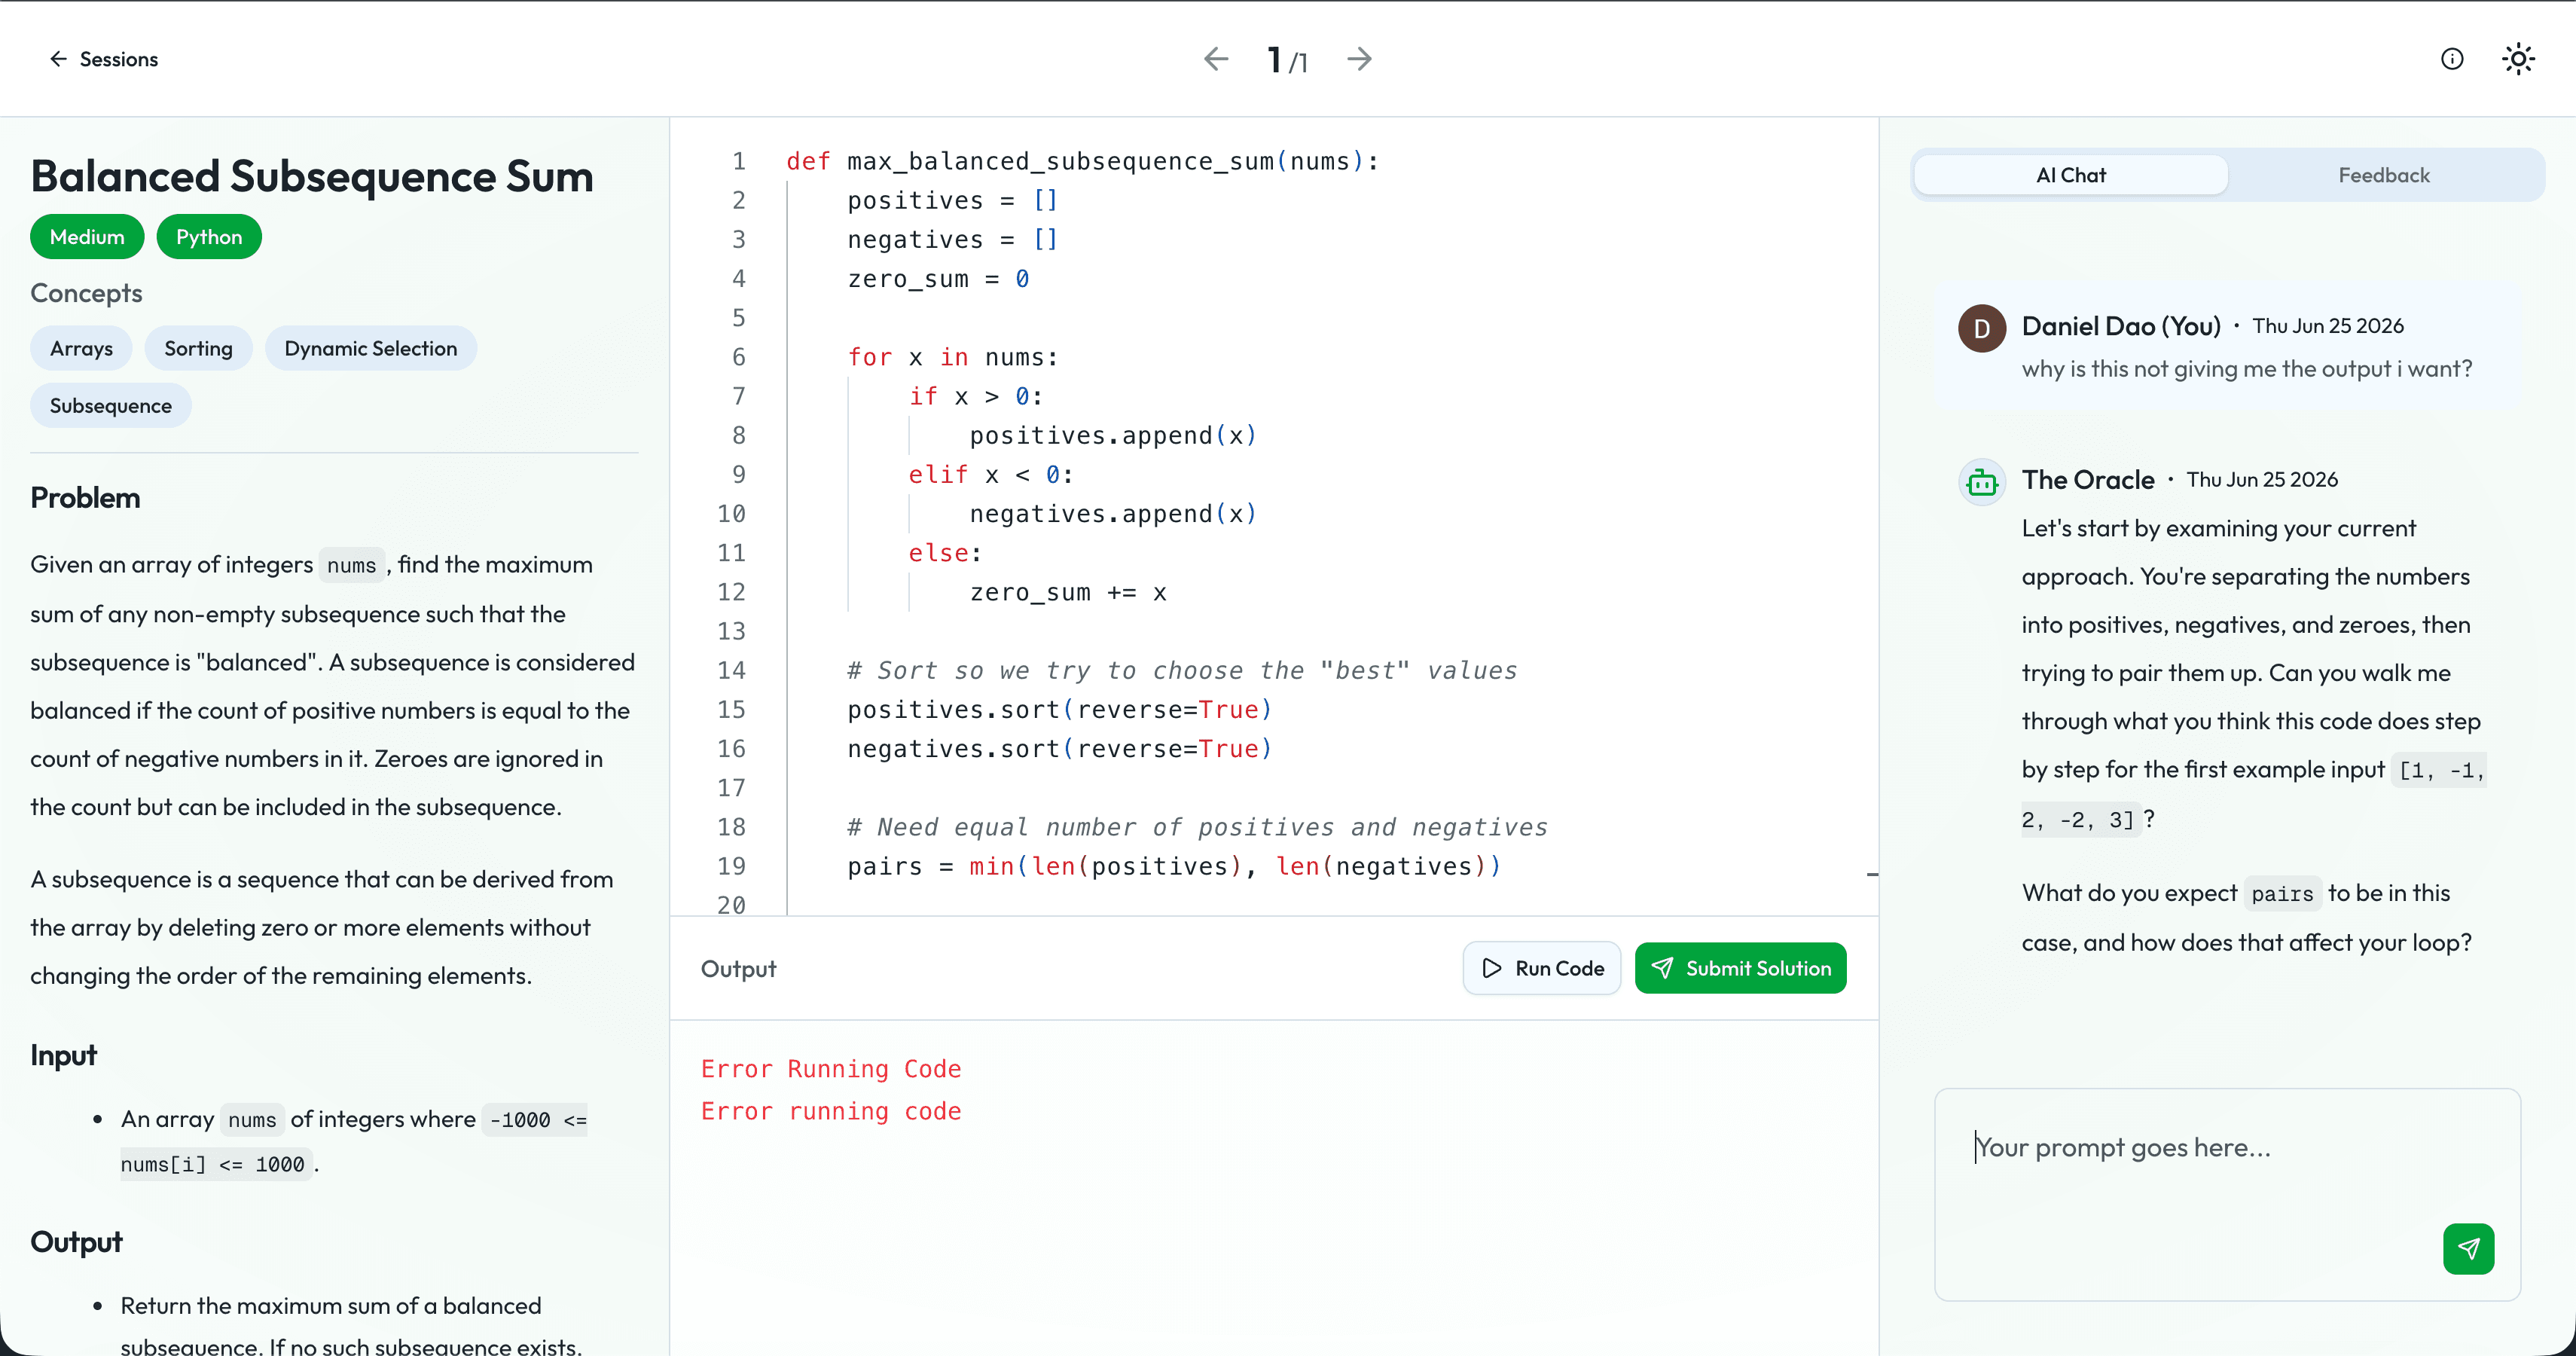Select the Arrays concept tag
Viewport: 2576px width, 1356px height.
81,348
